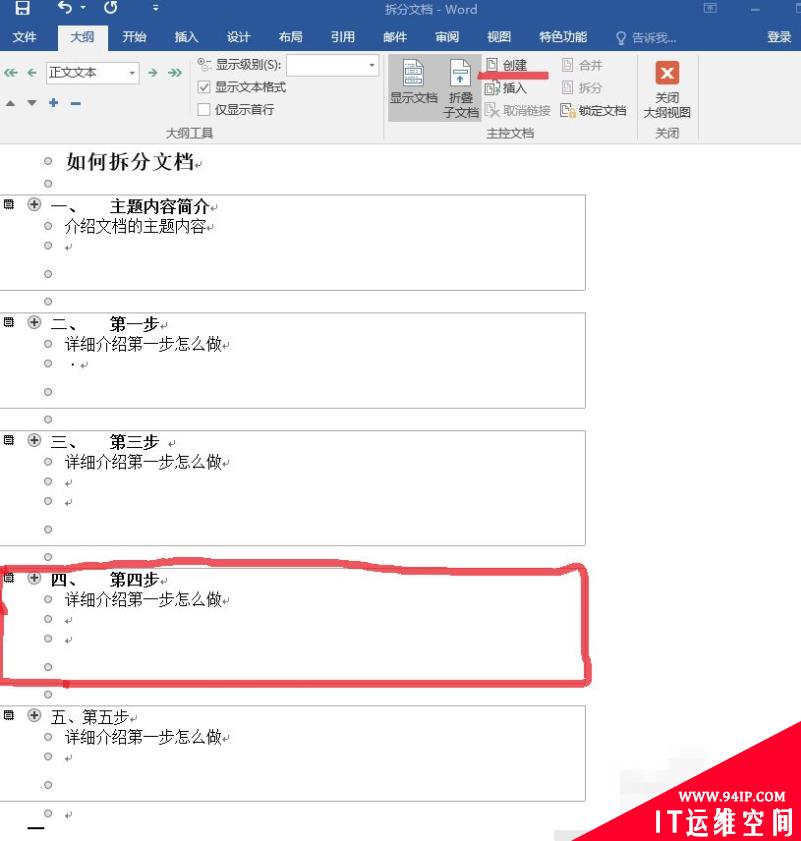801x841 pixels.
Task: Click 合并 subdocuments button
Action: coord(582,65)
